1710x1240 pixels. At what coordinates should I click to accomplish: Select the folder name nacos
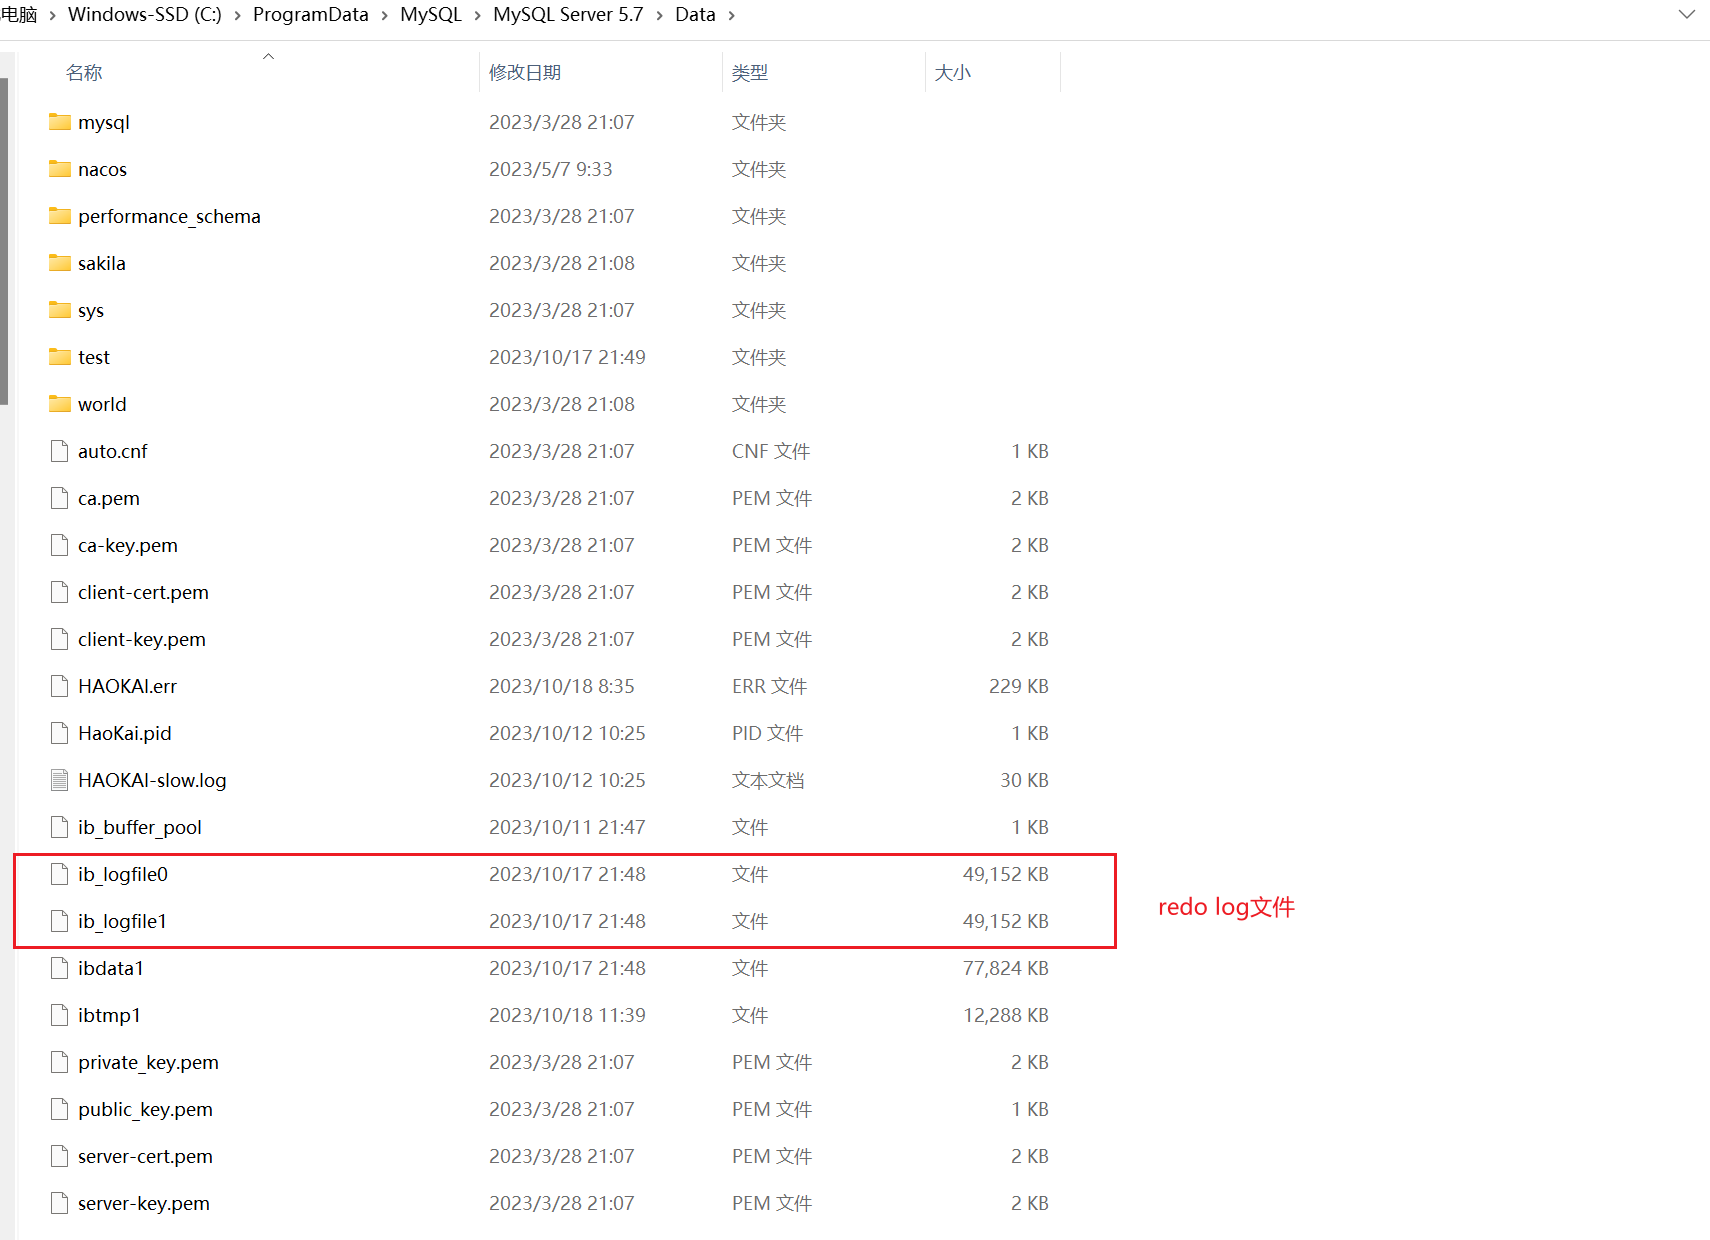[102, 169]
